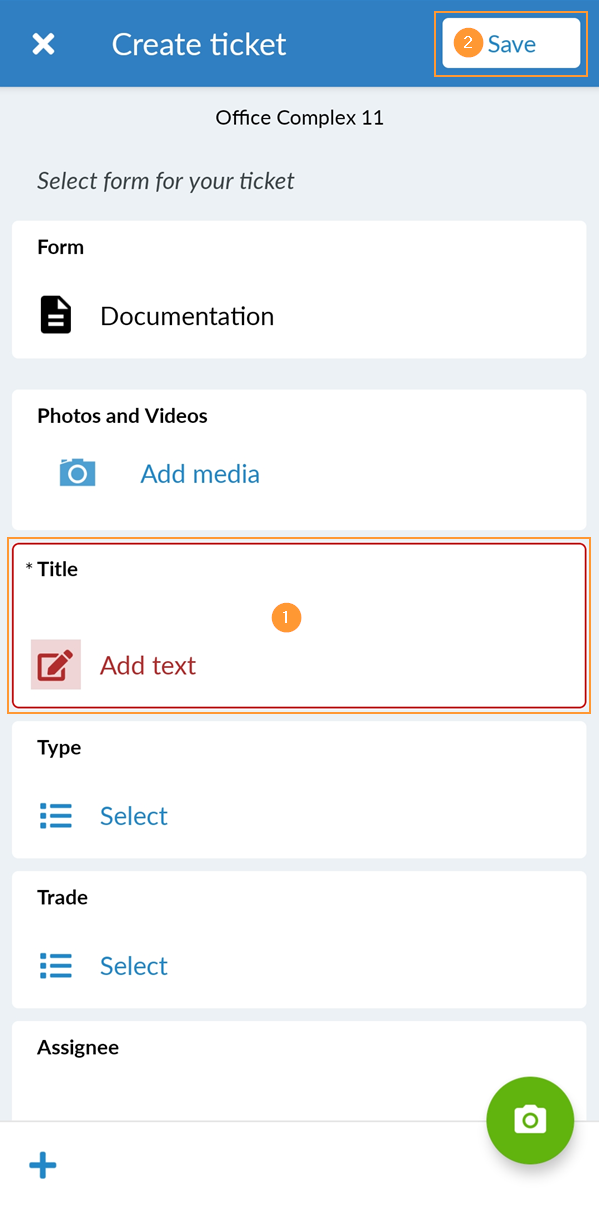The image size is (599, 1206).
Task: Open the Trade Select dropdown
Action: coord(134,966)
